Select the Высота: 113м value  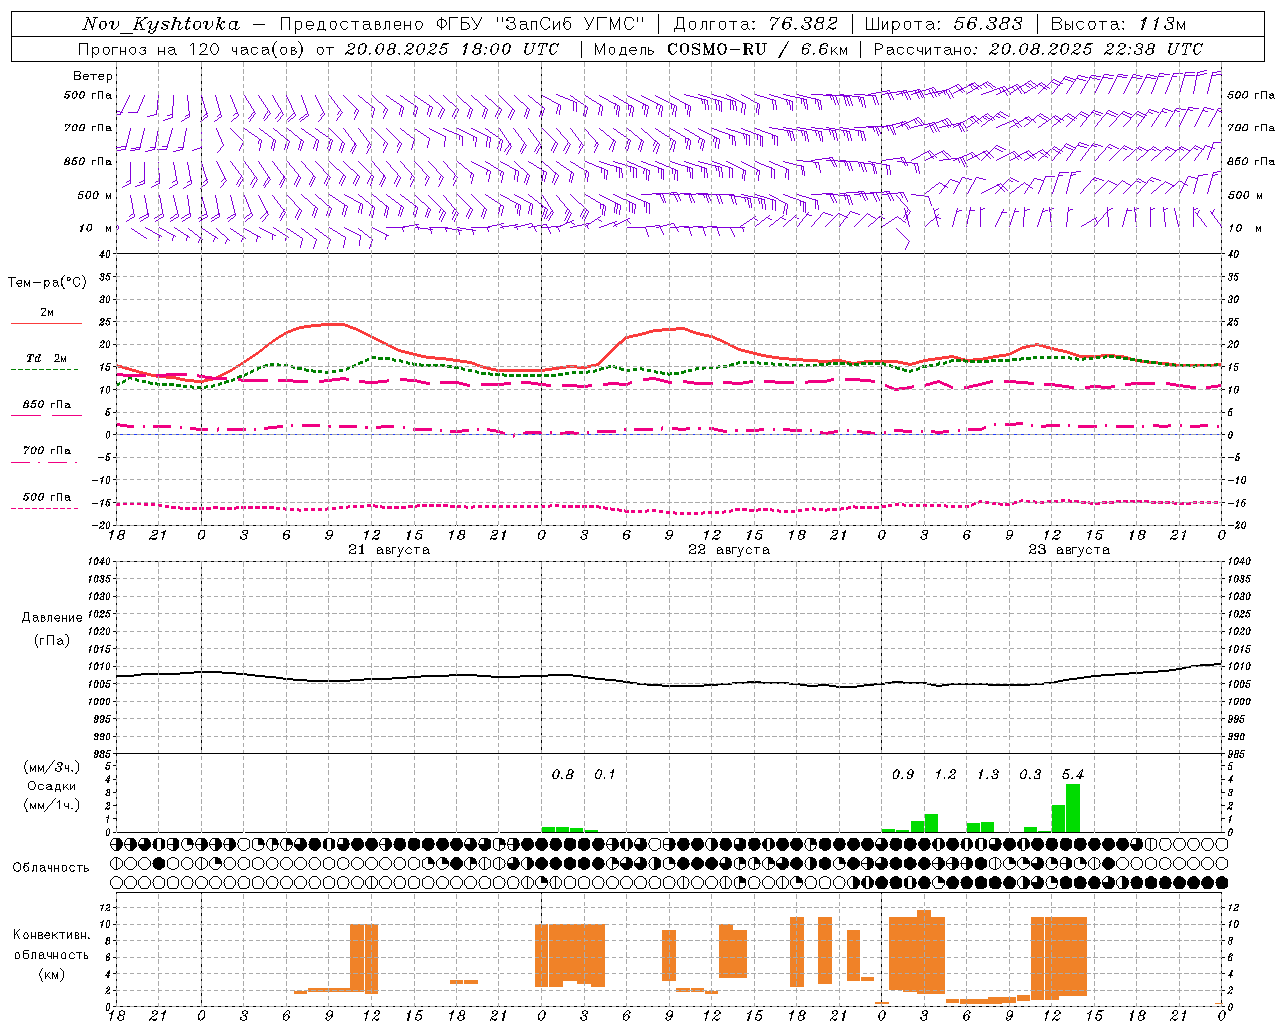coord(1118,24)
